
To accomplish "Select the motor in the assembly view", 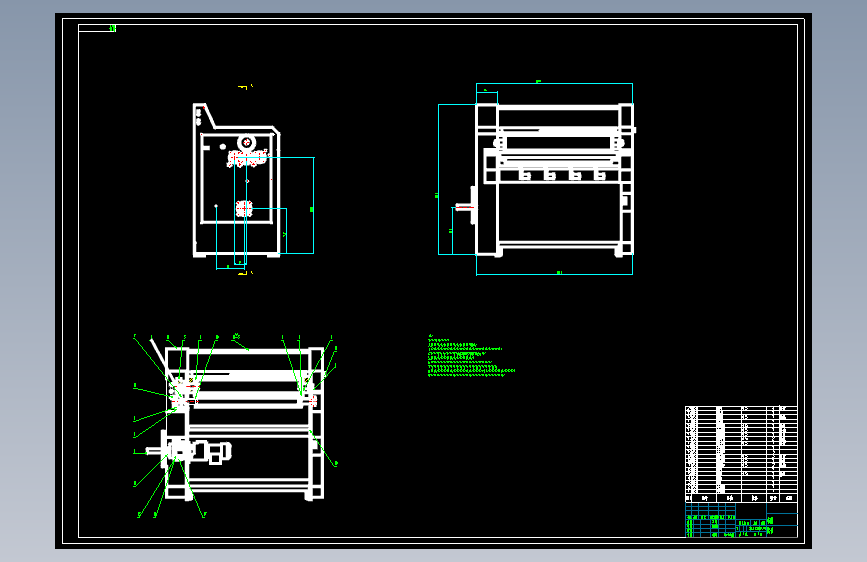I will click(x=211, y=451).
